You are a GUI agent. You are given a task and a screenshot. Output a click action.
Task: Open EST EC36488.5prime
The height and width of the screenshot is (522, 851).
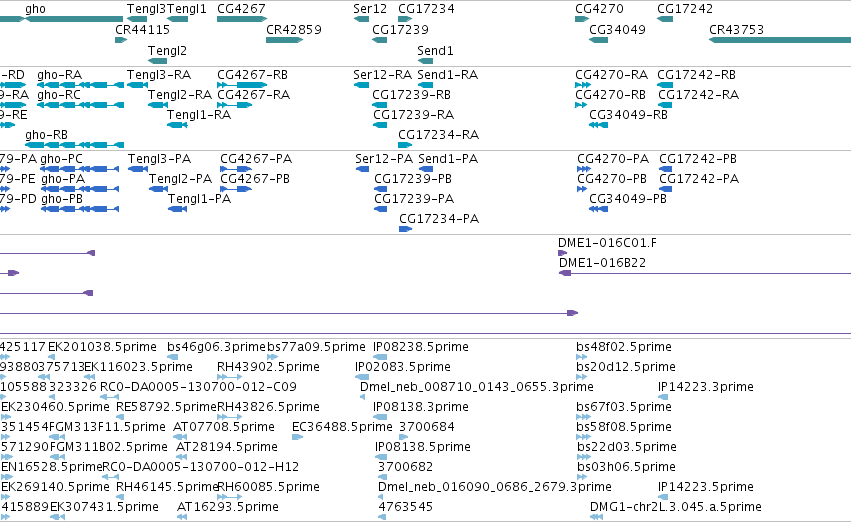(342, 427)
